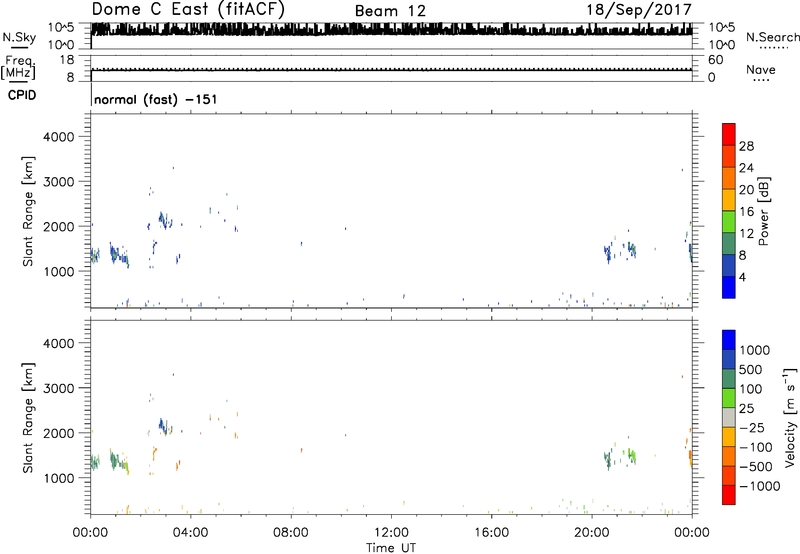Click the red top segment of Power colorbar

coord(729,134)
